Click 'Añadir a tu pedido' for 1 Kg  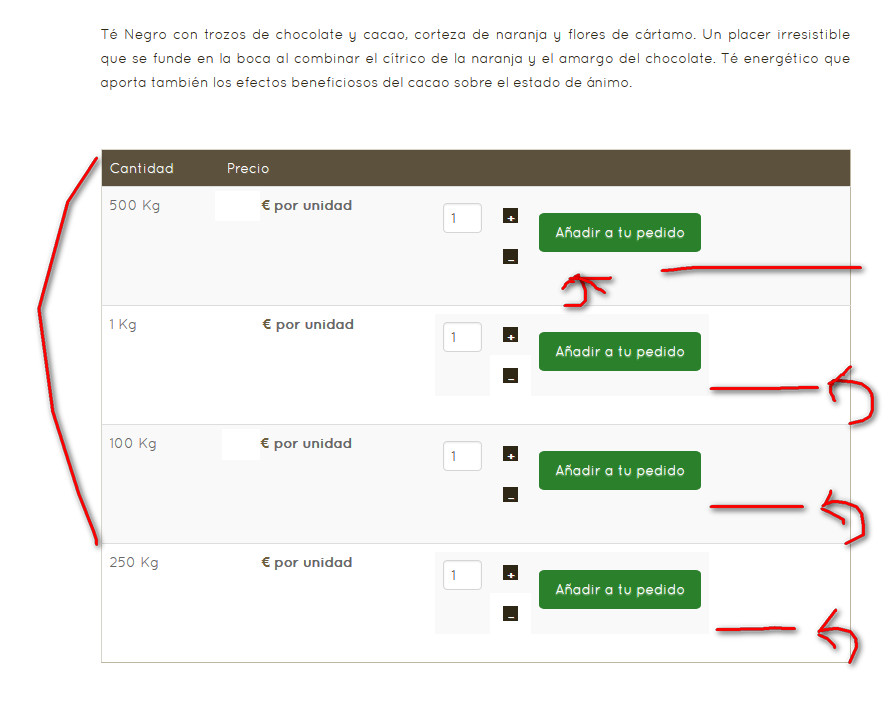pyautogui.click(x=619, y=351)
